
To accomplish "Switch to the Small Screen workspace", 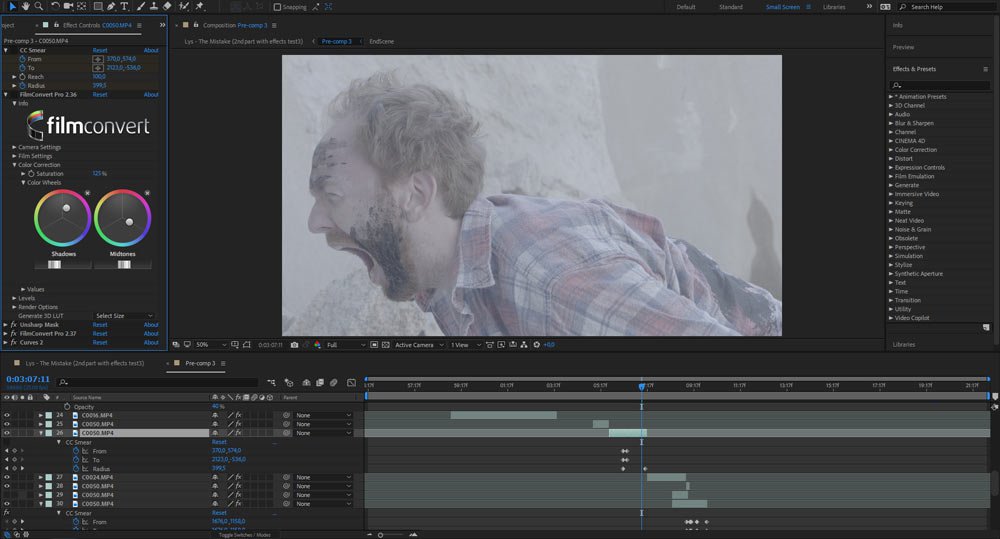I will [x=783, y=7].
